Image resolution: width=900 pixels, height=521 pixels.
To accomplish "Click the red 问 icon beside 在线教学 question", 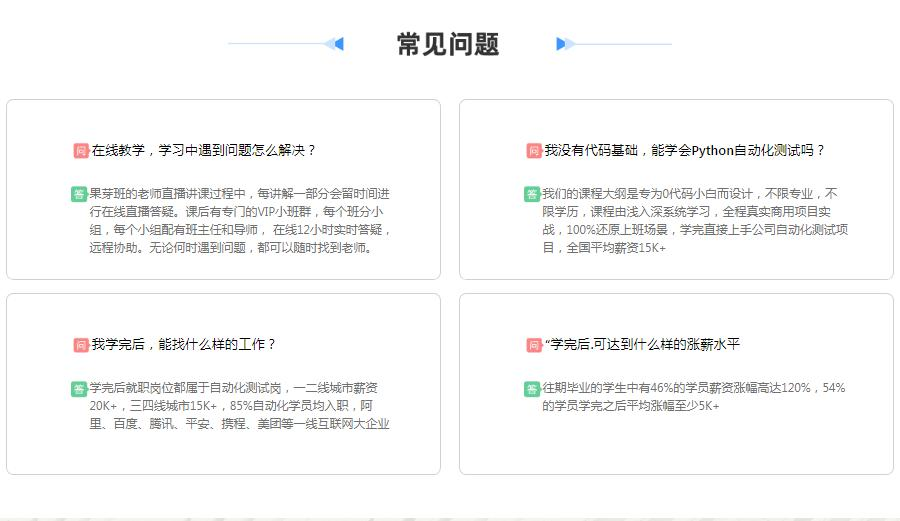I will pyautogui.click(x=81, y=151).
